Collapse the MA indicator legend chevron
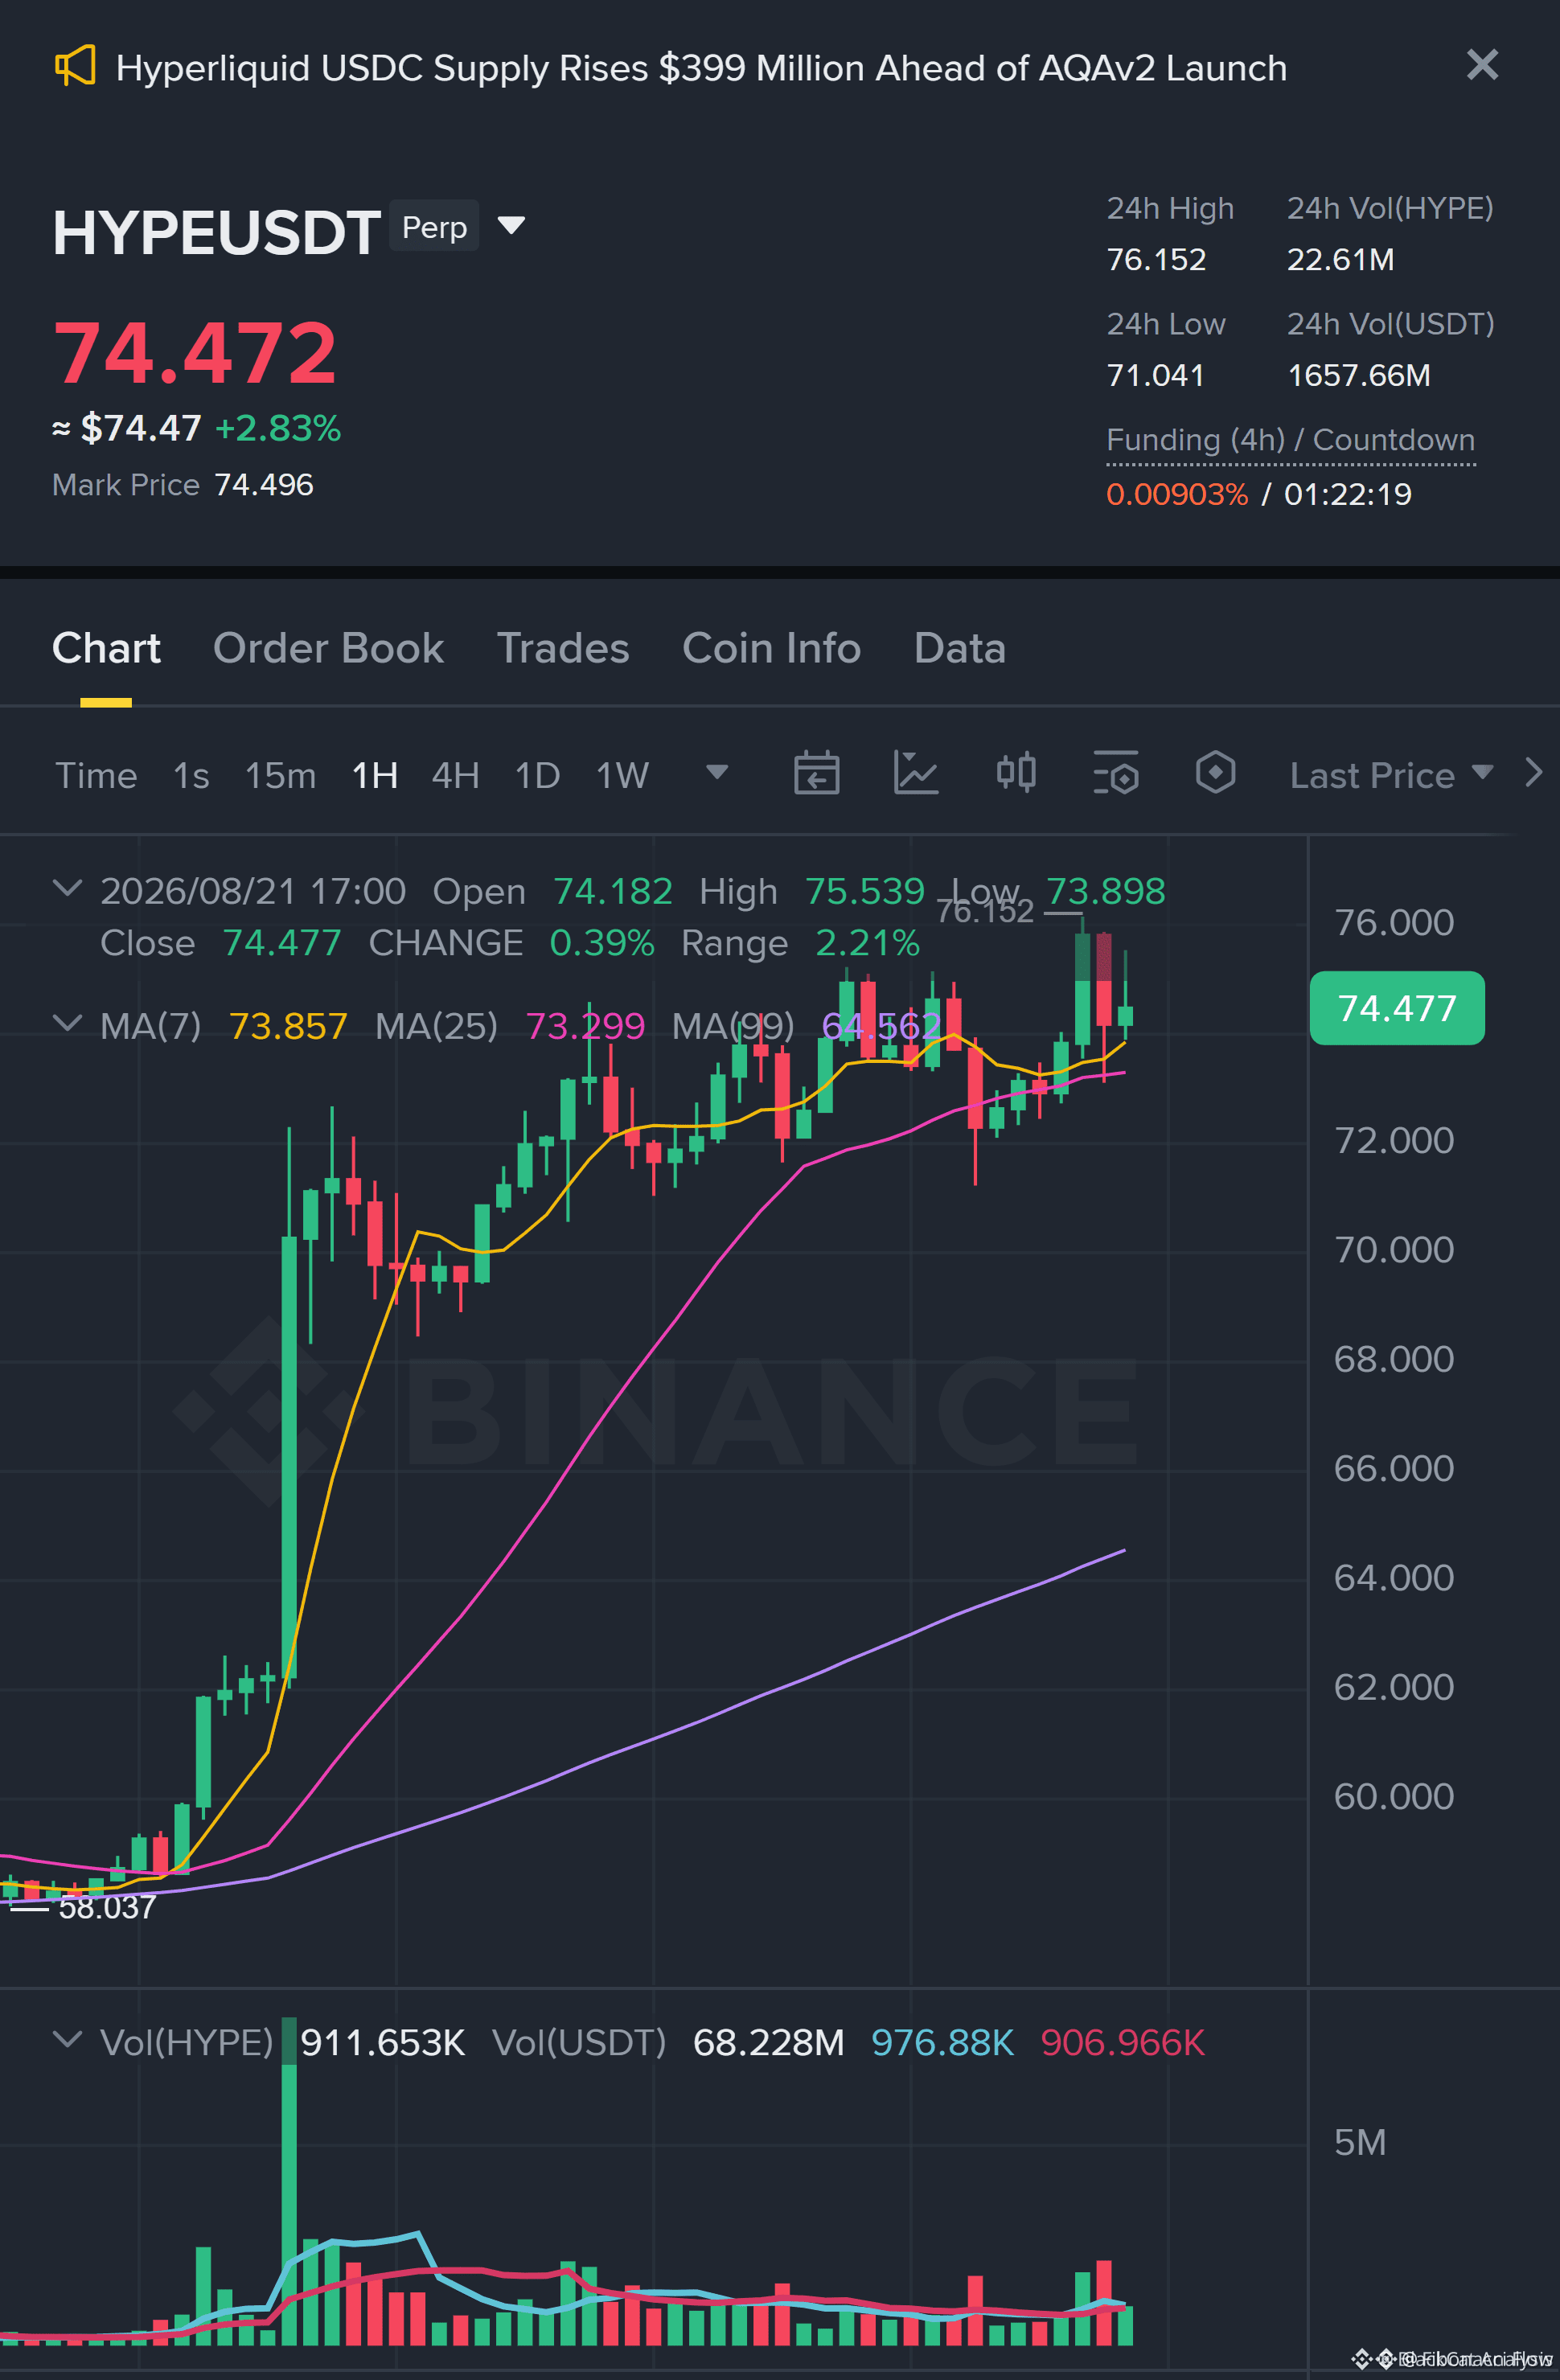Viewport: 1560px width, 2380px height. 67,1023
